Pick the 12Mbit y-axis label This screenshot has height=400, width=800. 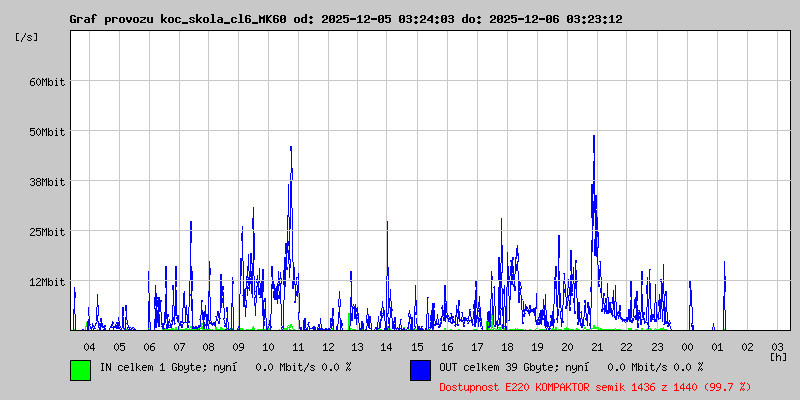pos(46,282)
